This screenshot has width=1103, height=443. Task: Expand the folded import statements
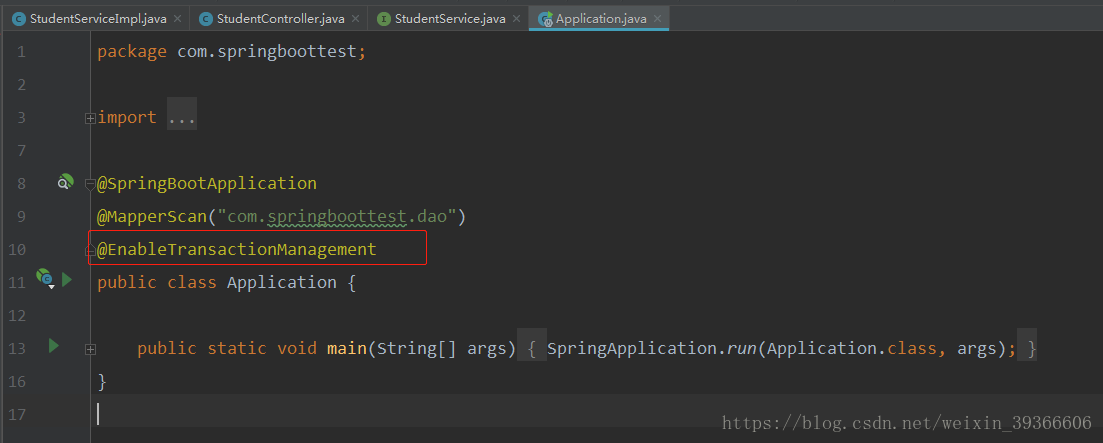point(90,119)
